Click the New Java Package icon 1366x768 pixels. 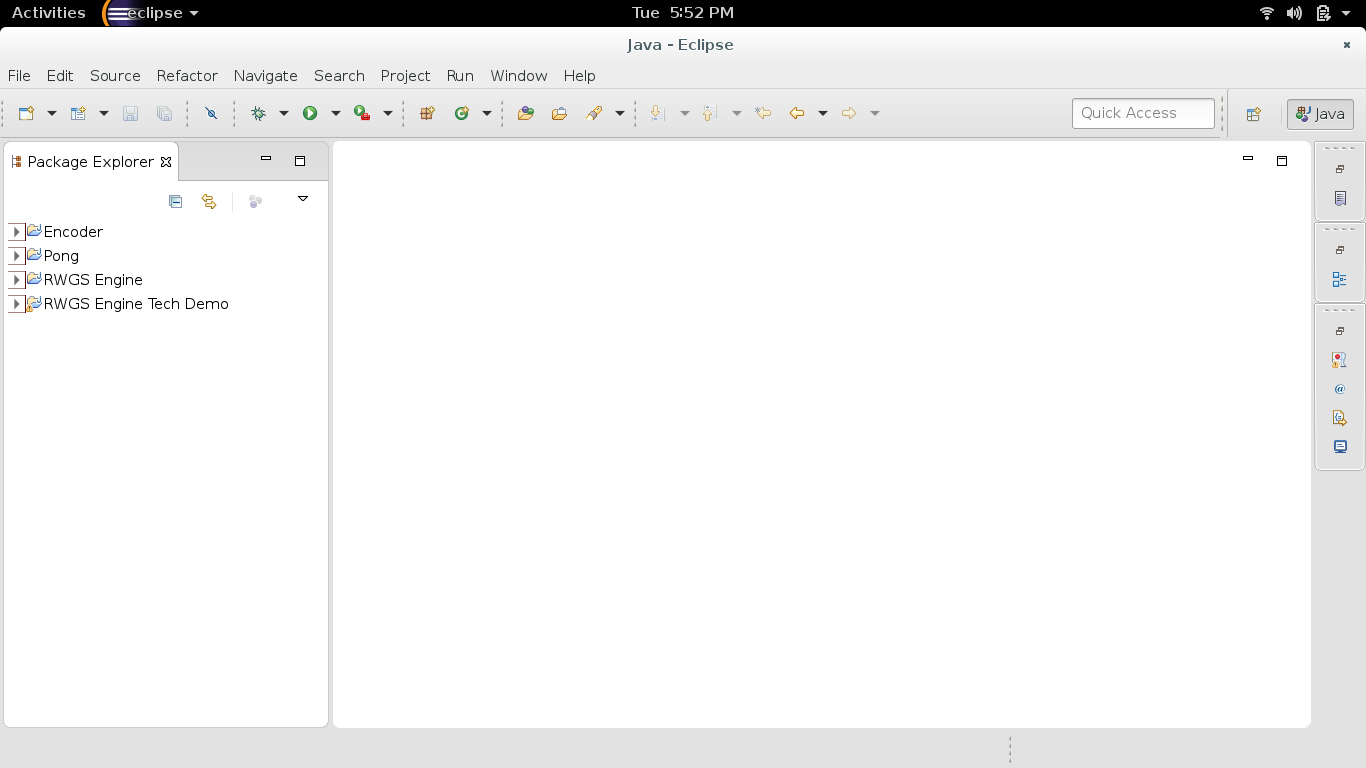click(x=427, y=114)
